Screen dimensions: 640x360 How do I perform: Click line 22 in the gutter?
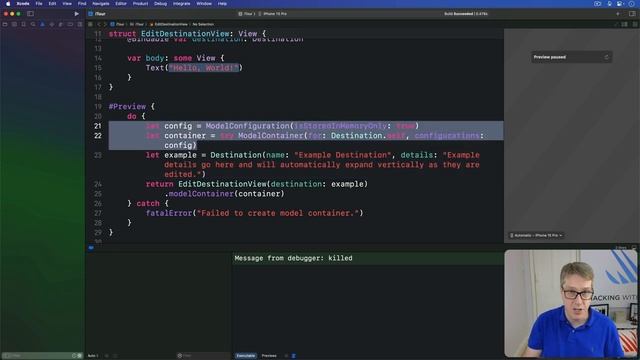pyautogui.click(x=98, y=136)
